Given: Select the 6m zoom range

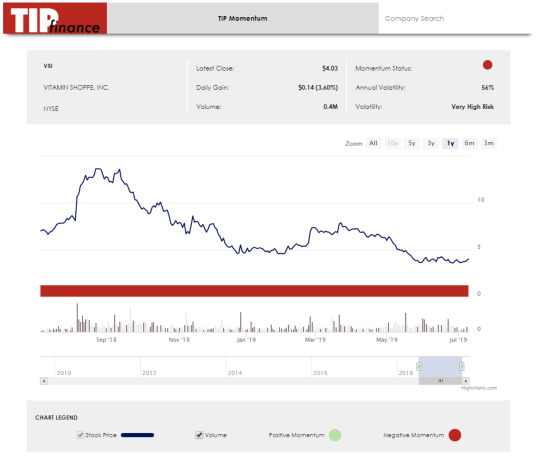Looking at the screenshot, I should click(469, 143).
